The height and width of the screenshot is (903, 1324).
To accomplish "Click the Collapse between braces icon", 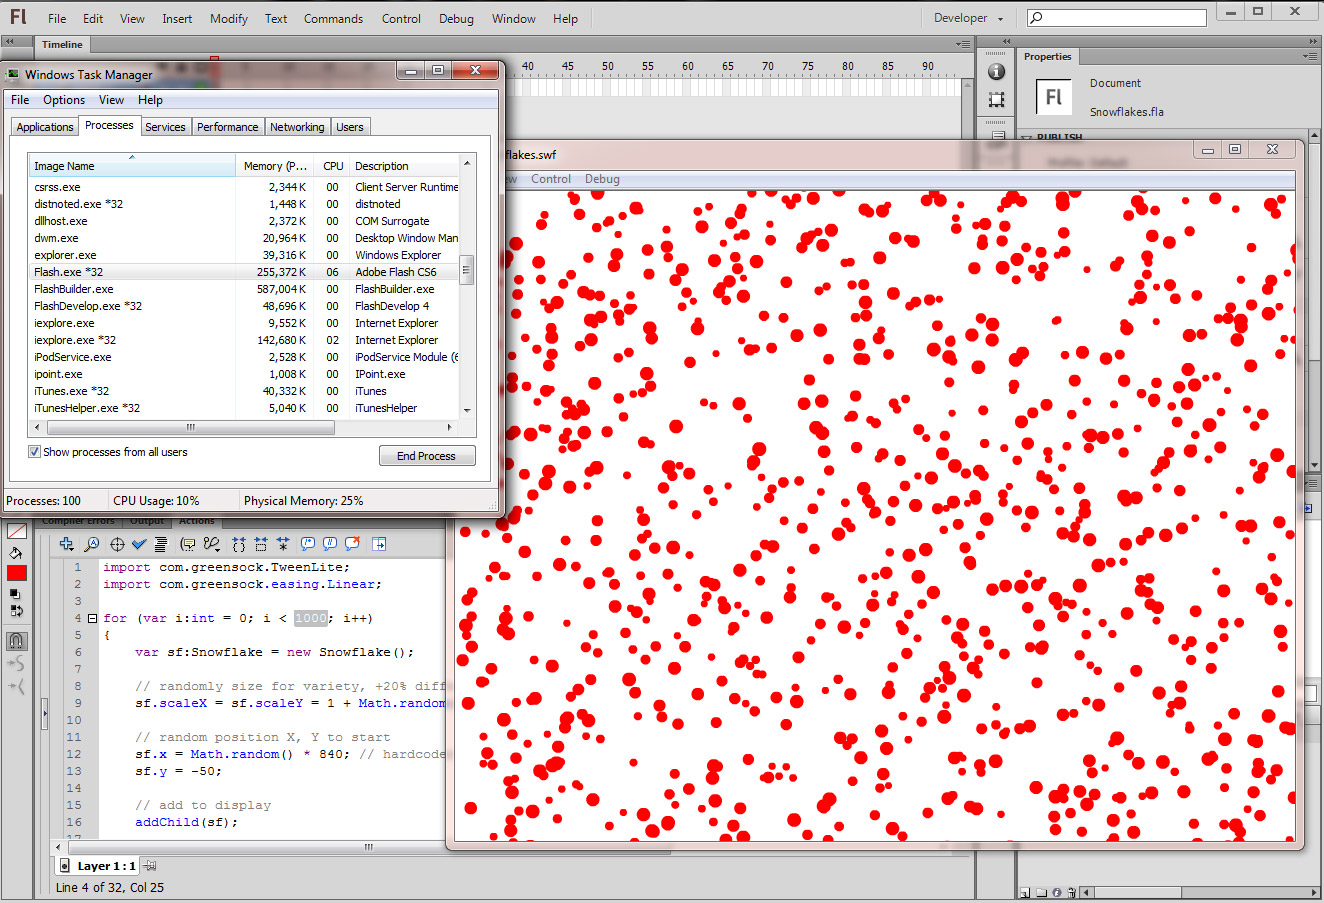I will tap(238, 544).
